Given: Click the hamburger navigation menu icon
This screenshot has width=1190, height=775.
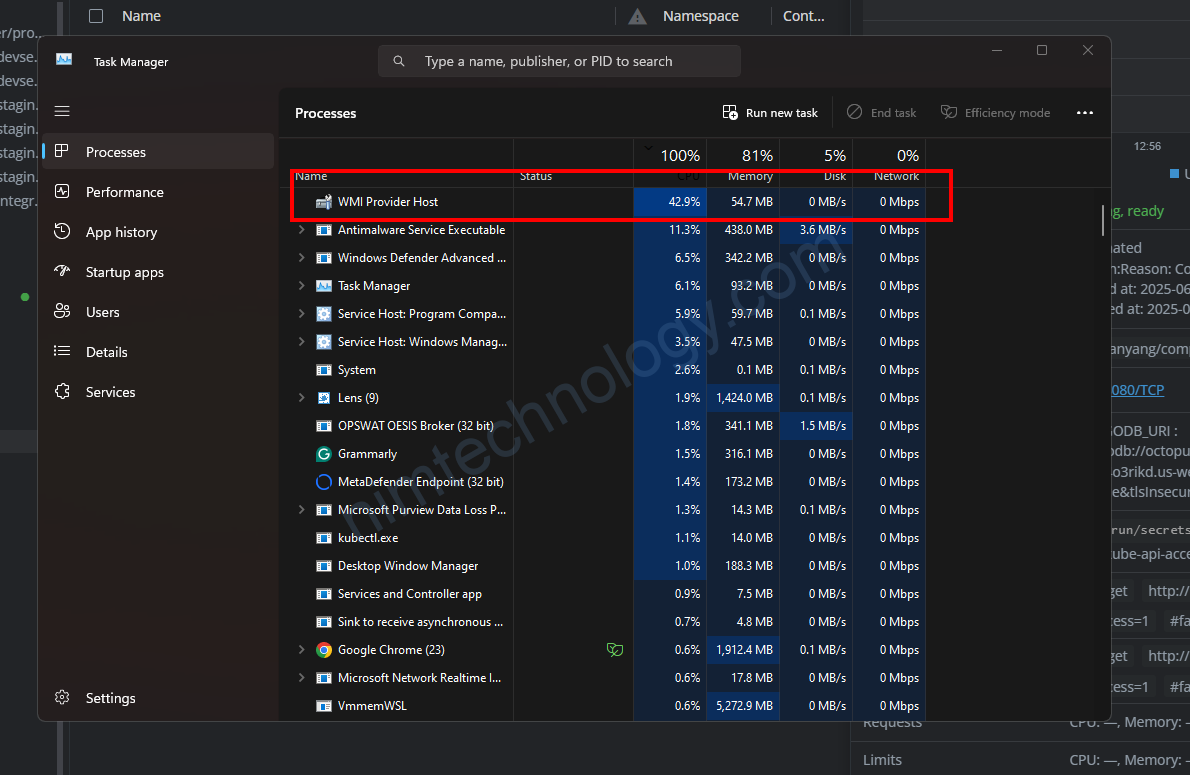Looking at the screenshot, I should 62,111.
